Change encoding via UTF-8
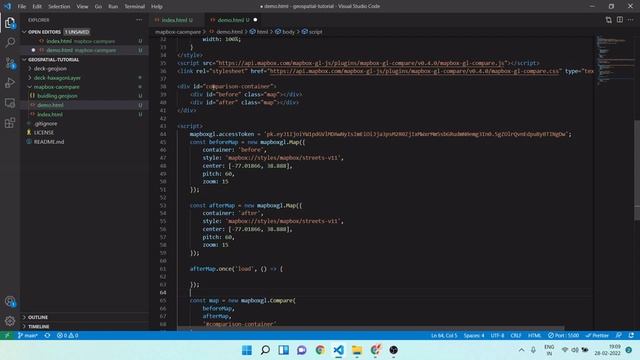640x360 pixels. click(497, 336)
